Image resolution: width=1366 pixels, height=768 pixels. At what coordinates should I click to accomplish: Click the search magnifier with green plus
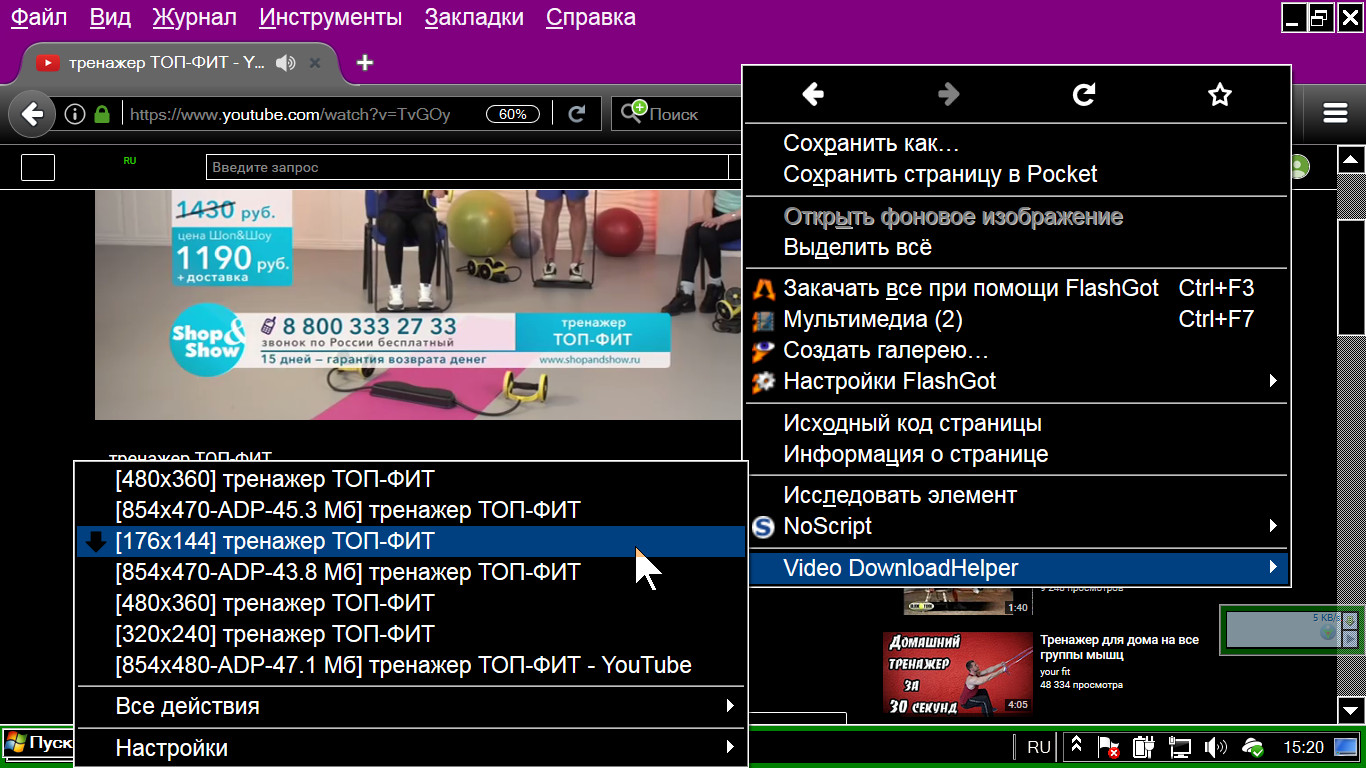pyautogui.click(x=632, y=112)
